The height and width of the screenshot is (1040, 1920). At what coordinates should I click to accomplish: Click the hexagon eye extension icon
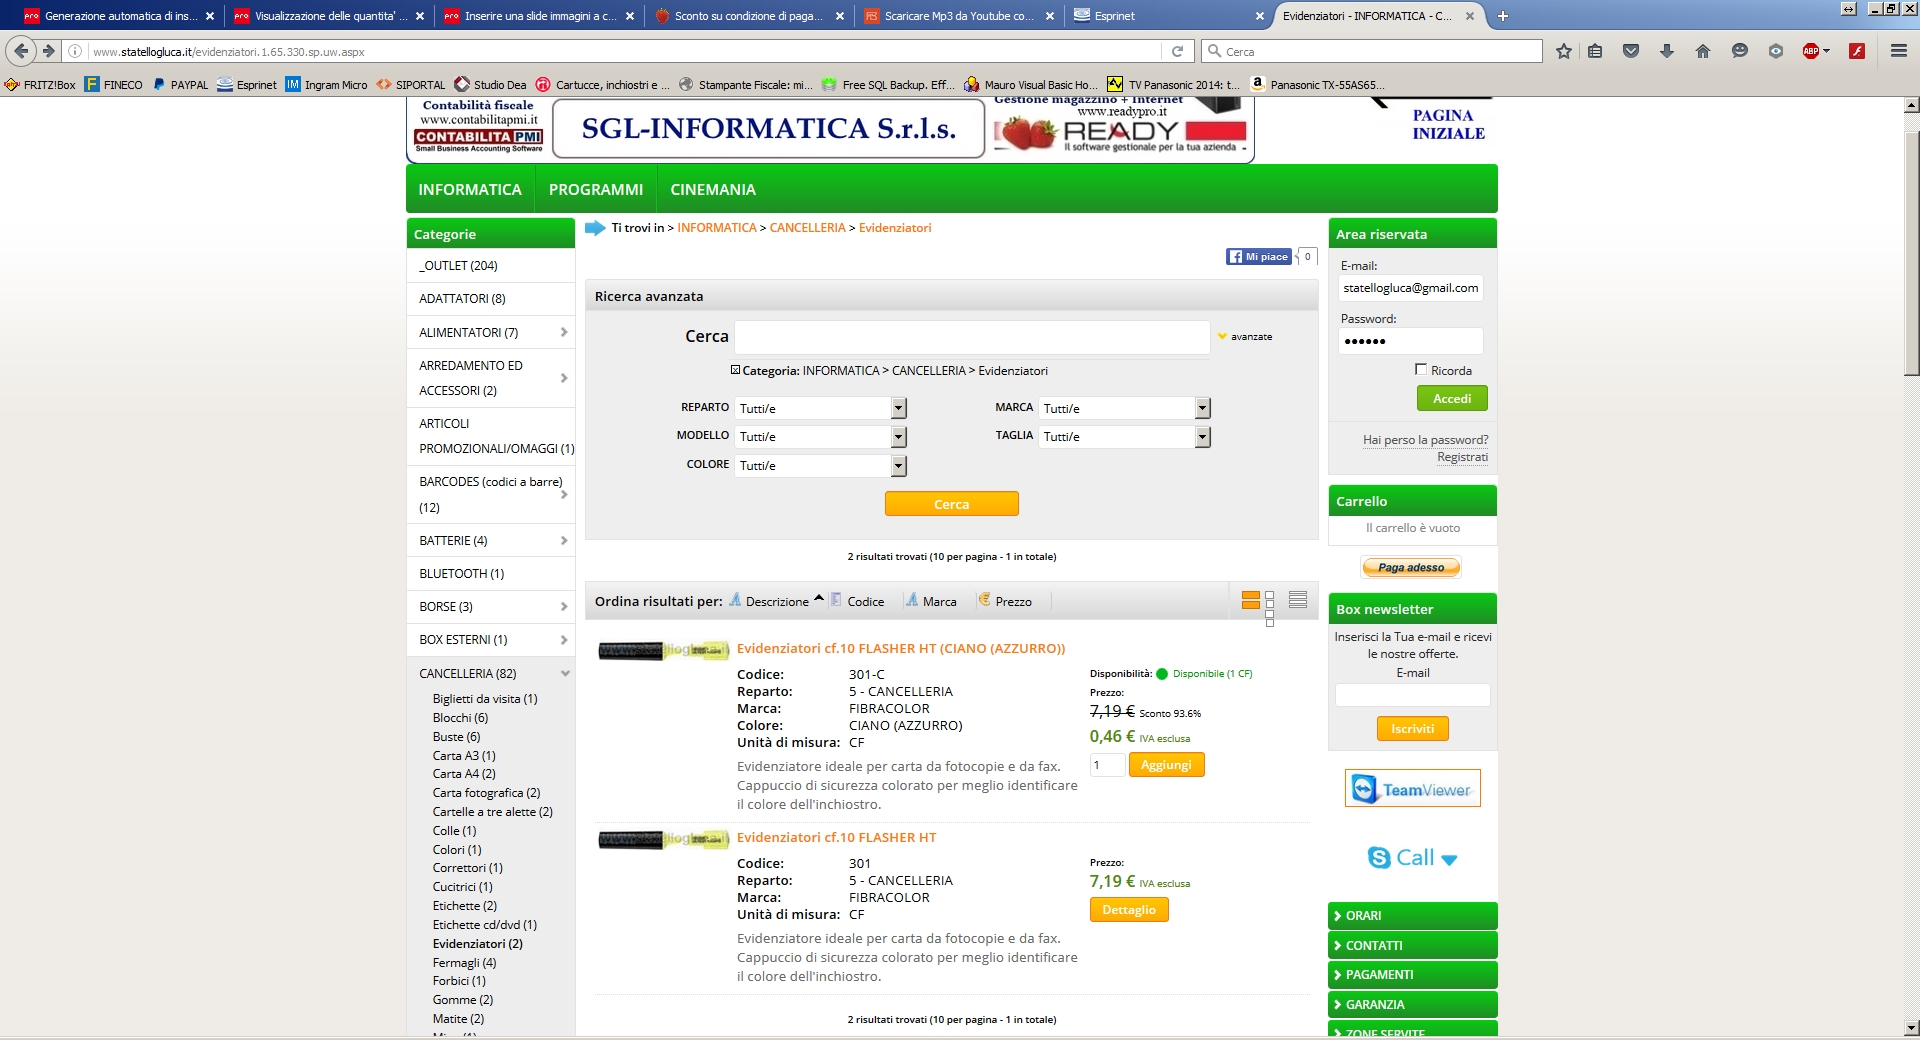pos(1776,51)
